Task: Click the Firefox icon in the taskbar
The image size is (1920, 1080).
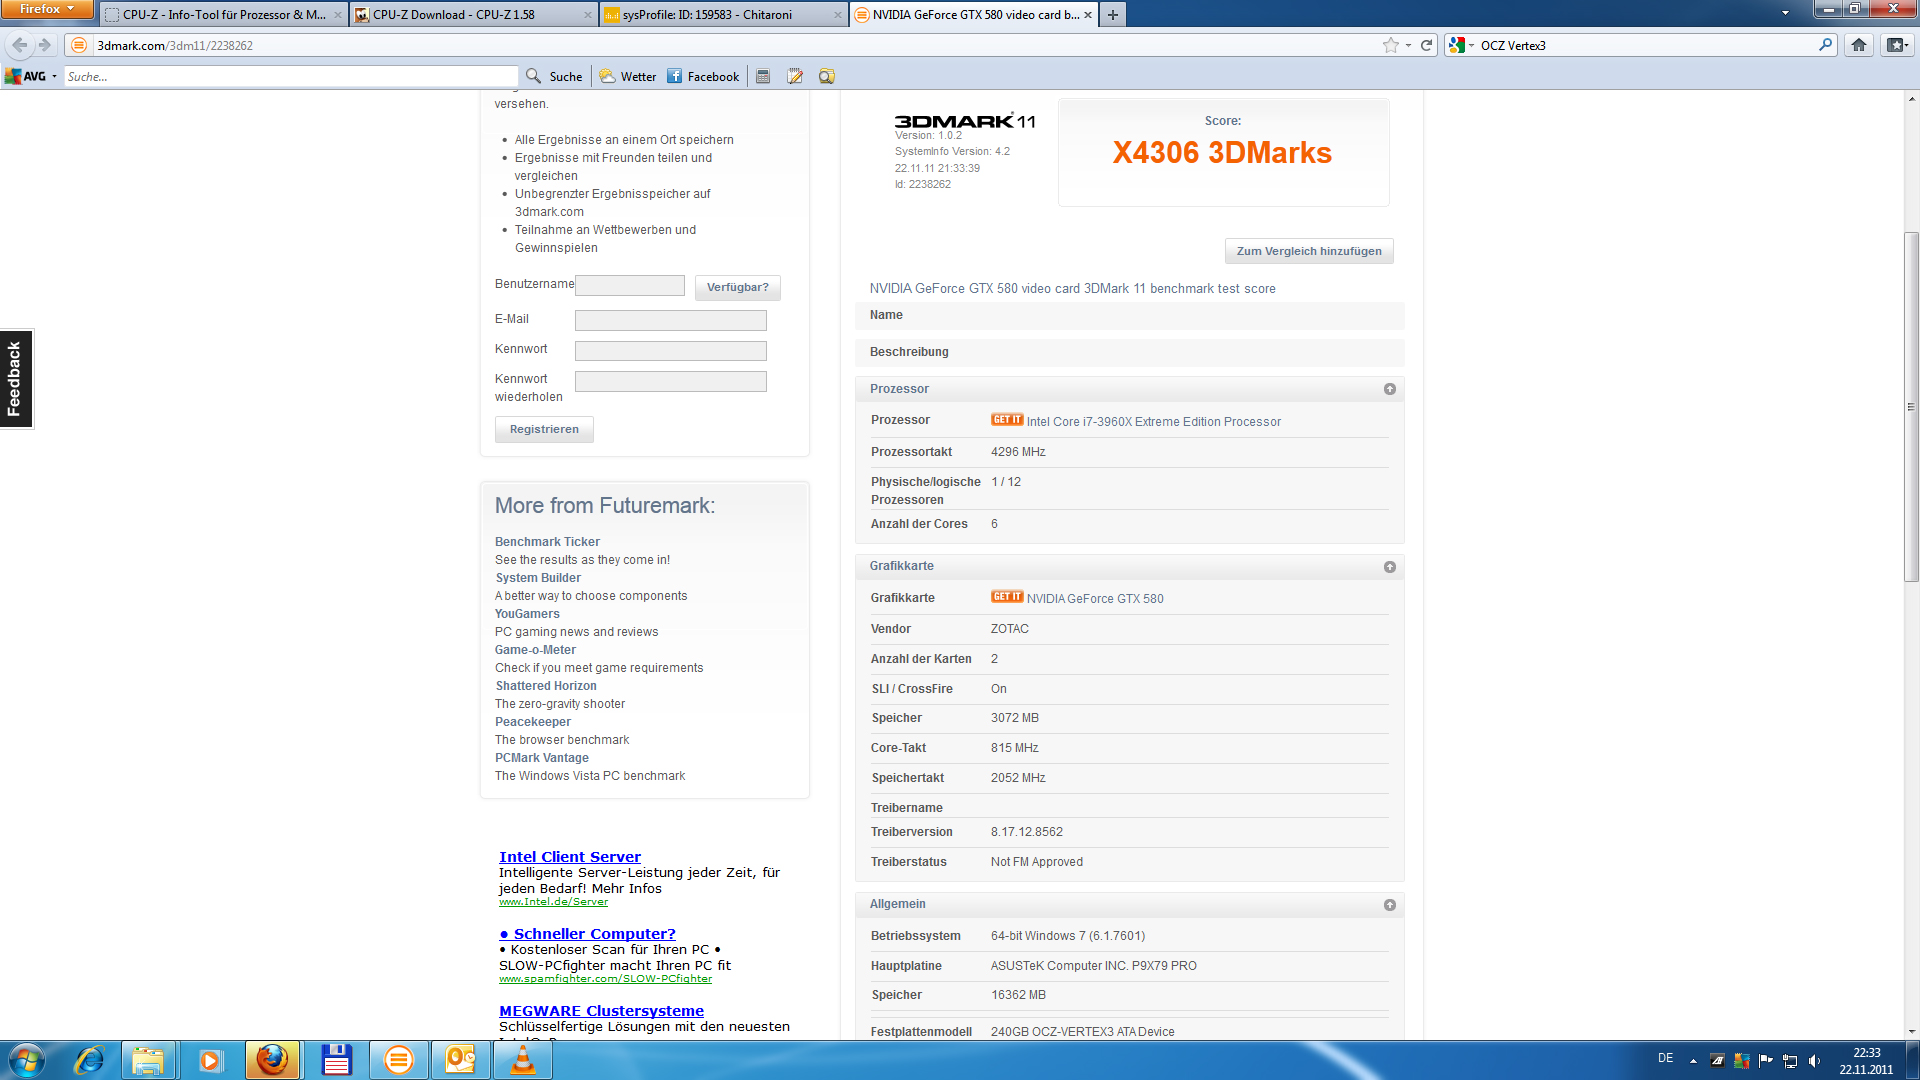Action: click(272, 1060)
